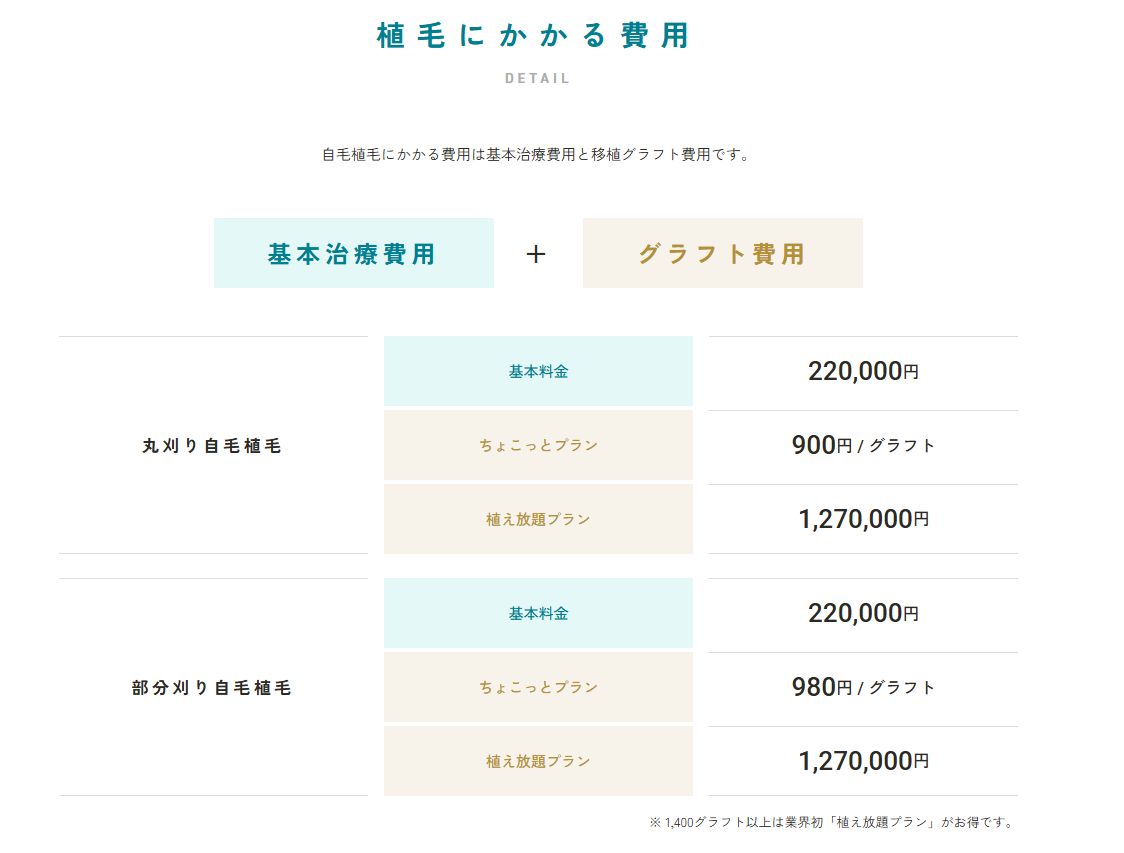The image size is (1124, 853).
Task: Click the plus sign between cost boxes
Action: (x=536, y=254)
